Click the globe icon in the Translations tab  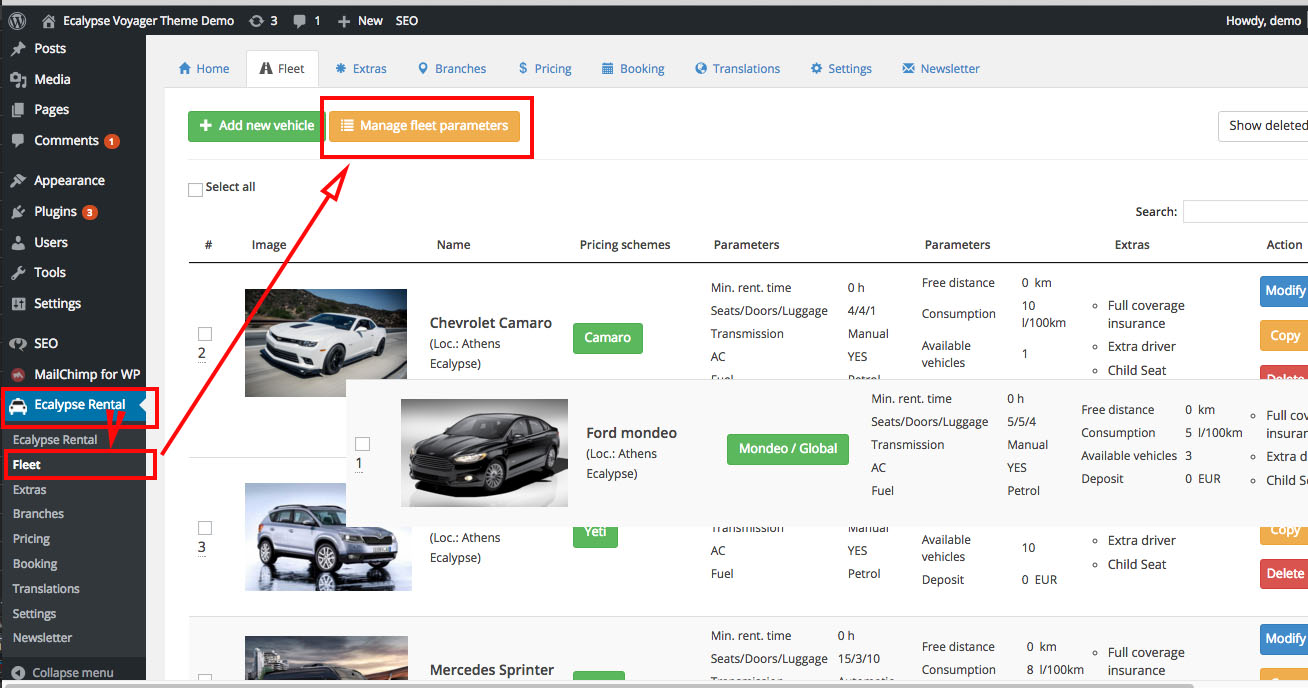[701, 69]
